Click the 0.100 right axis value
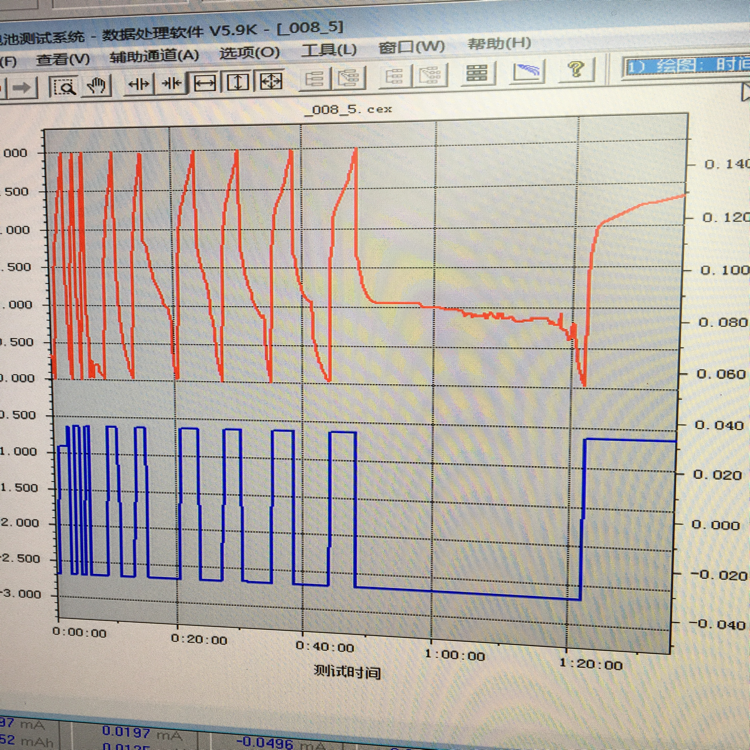This screenshot has width=750, height=750. [725, 270]
